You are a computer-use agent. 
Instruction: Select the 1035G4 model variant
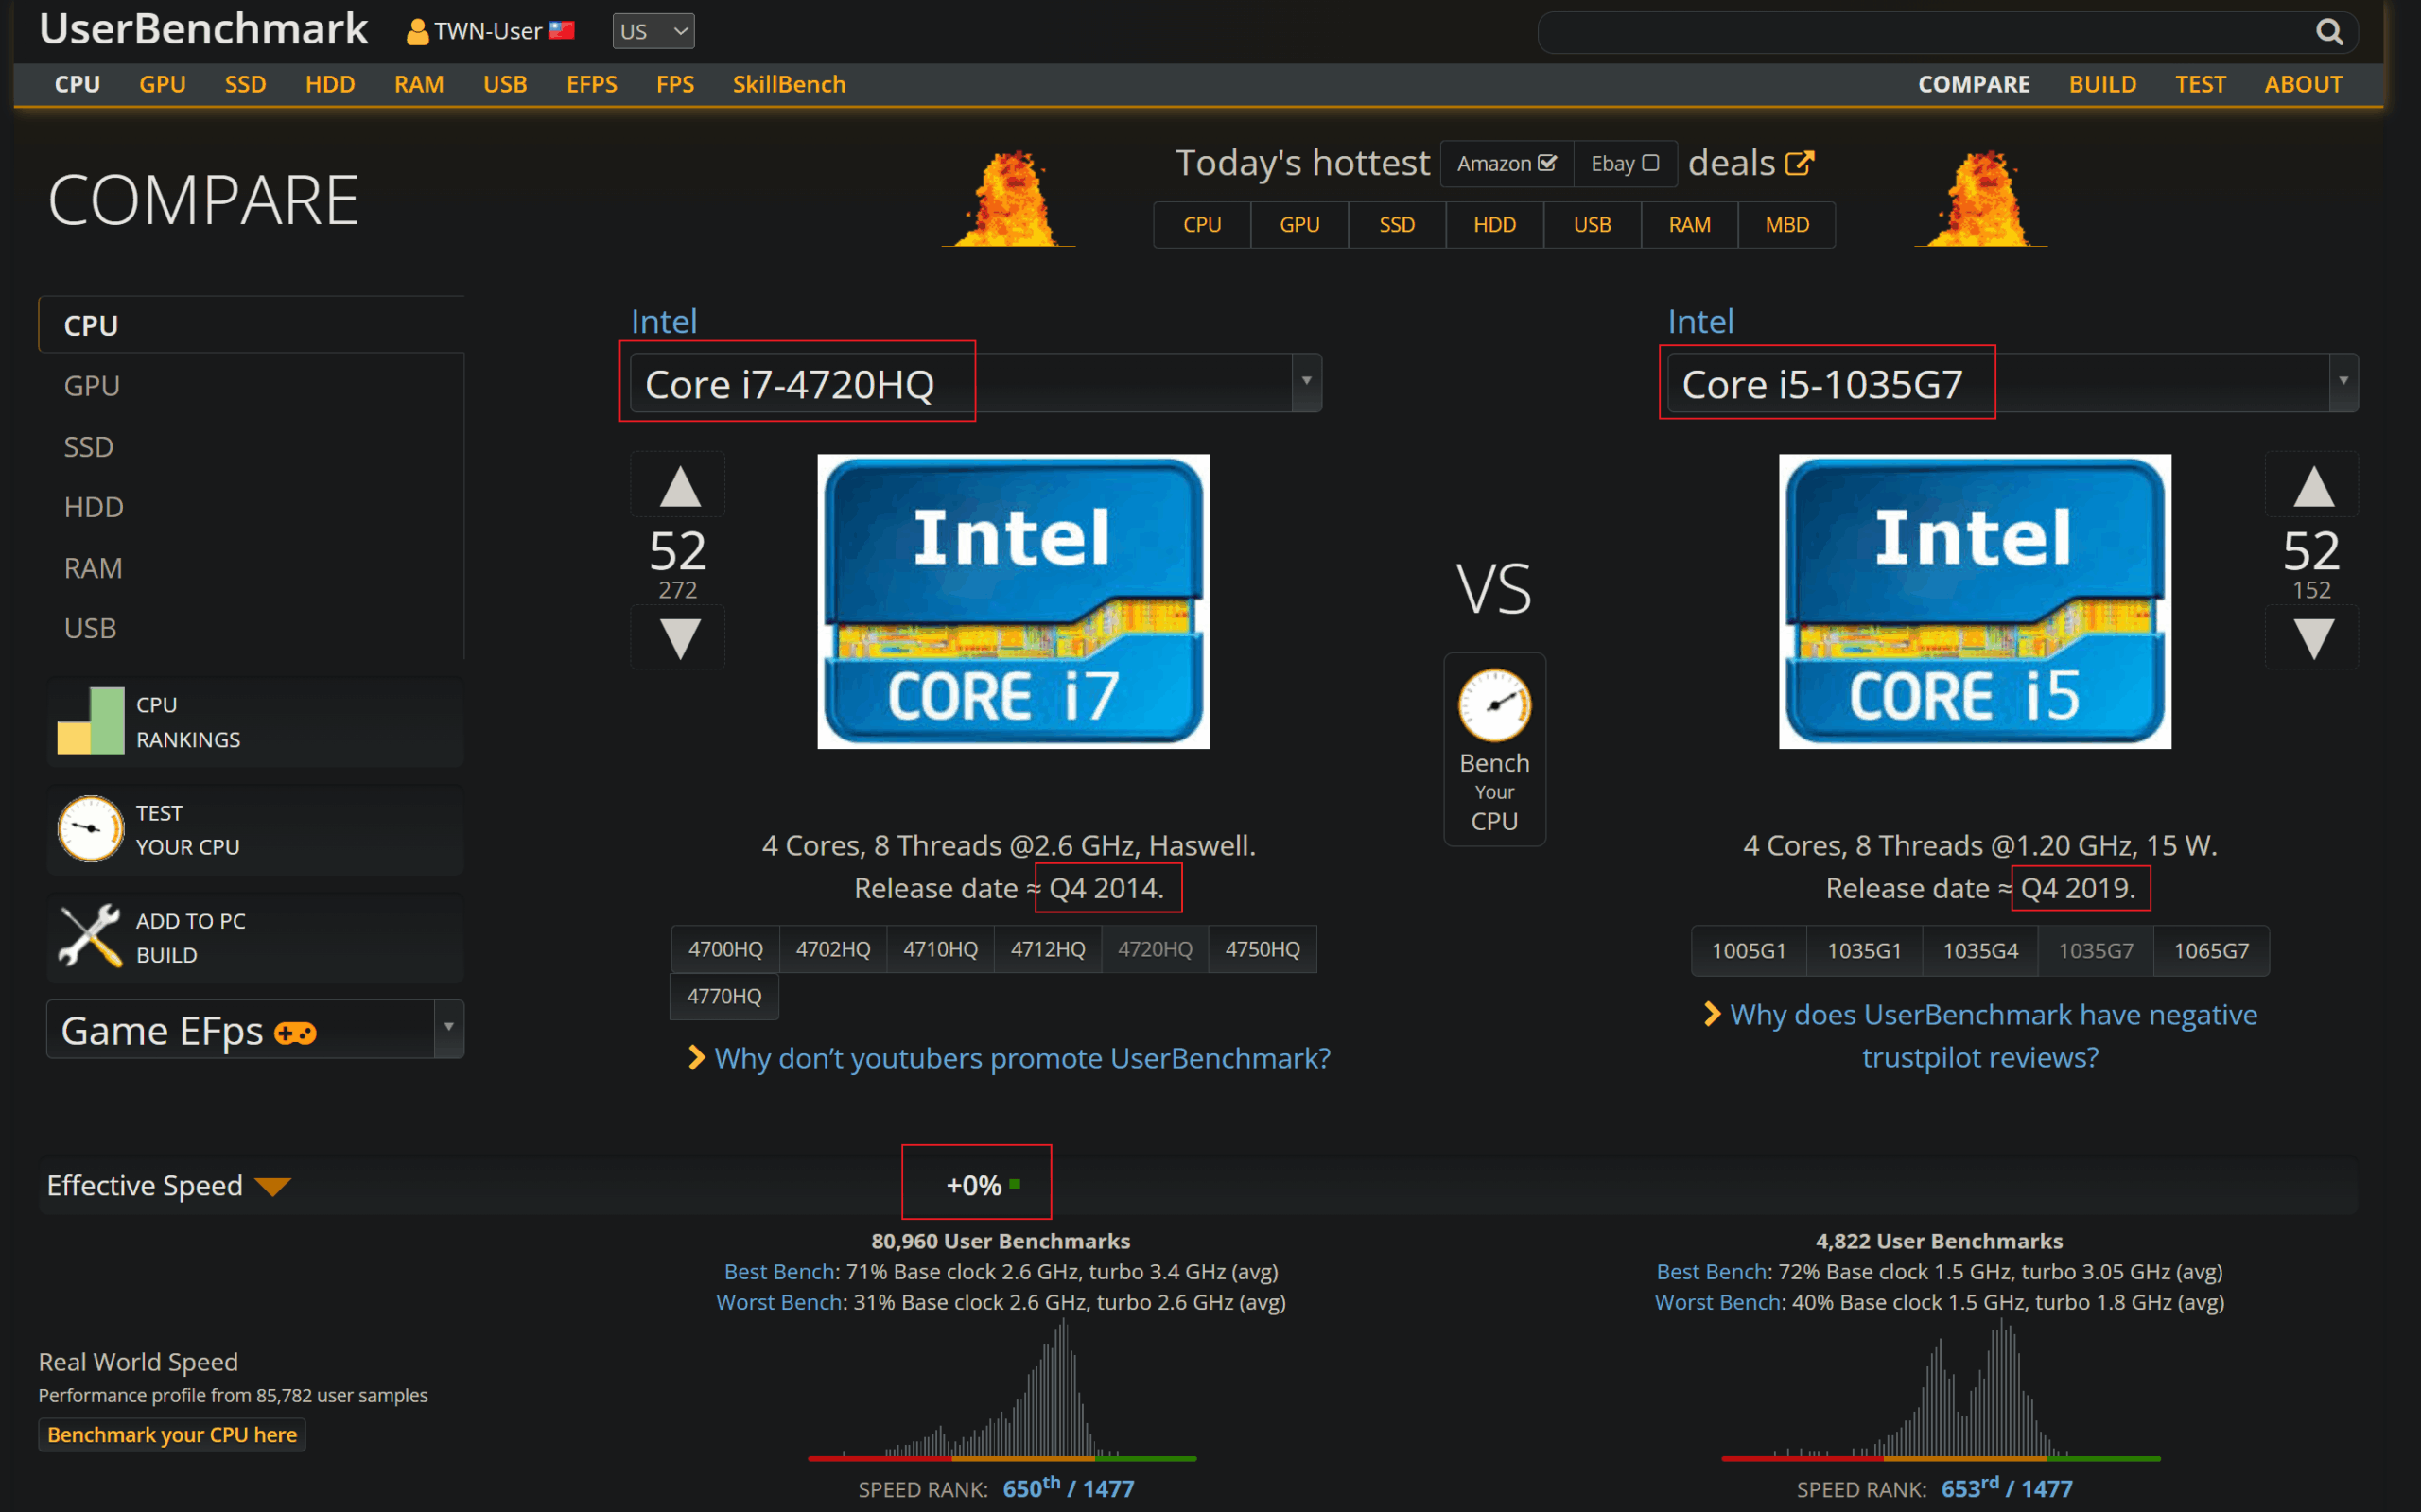(1980, 950)
